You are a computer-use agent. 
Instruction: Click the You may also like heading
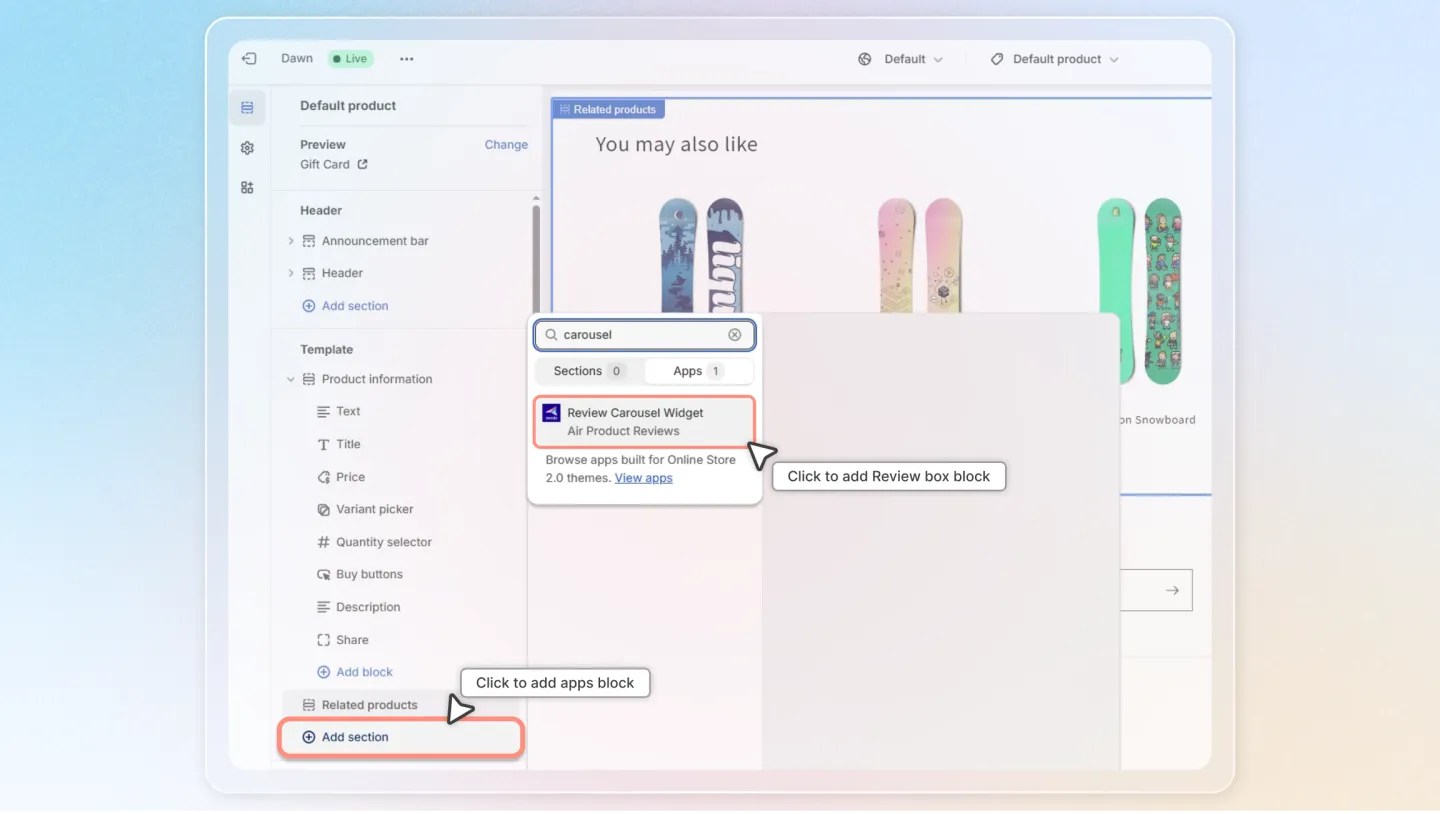point(676,144)
